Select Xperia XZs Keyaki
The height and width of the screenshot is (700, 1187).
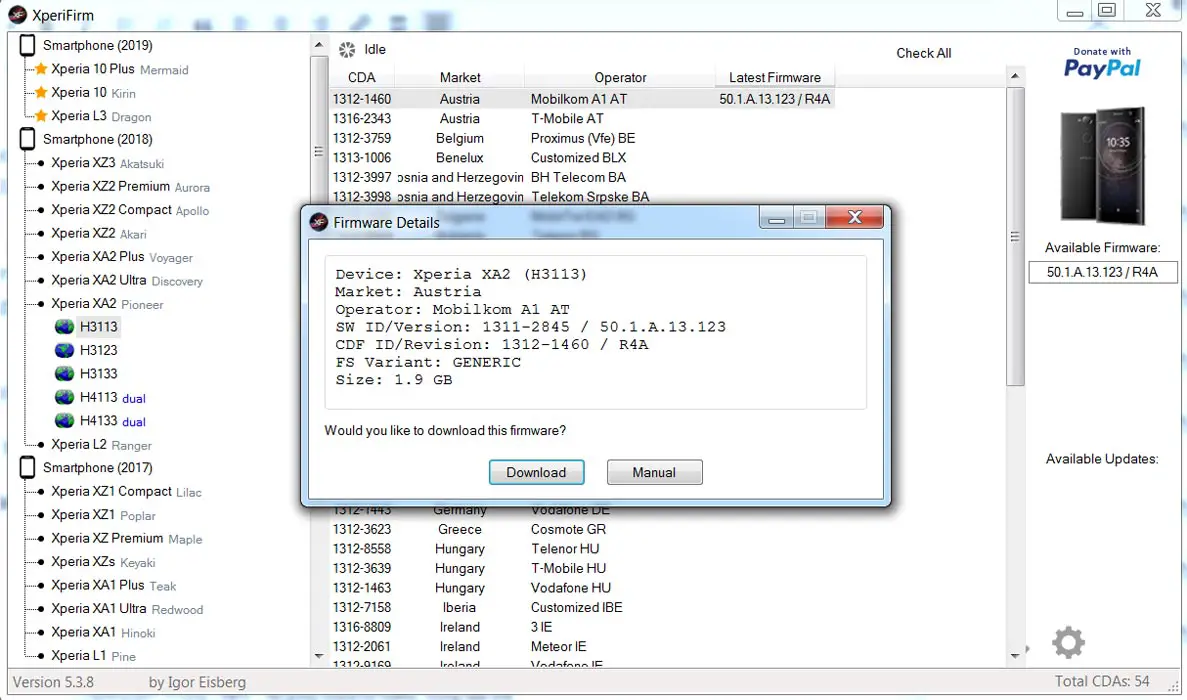coord(103,562)
